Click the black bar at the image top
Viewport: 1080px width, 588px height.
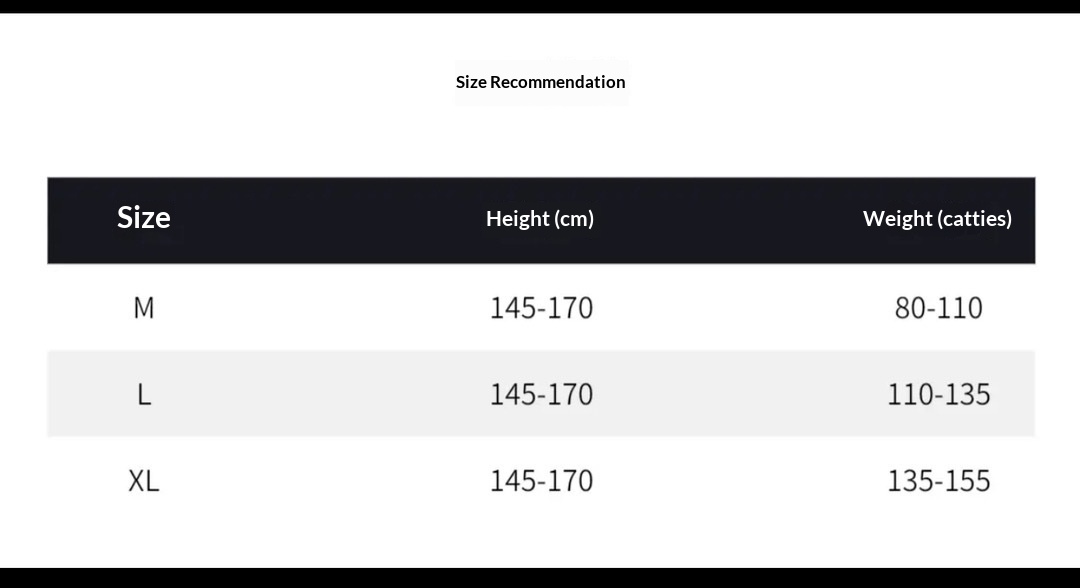(x=540, y=6)
